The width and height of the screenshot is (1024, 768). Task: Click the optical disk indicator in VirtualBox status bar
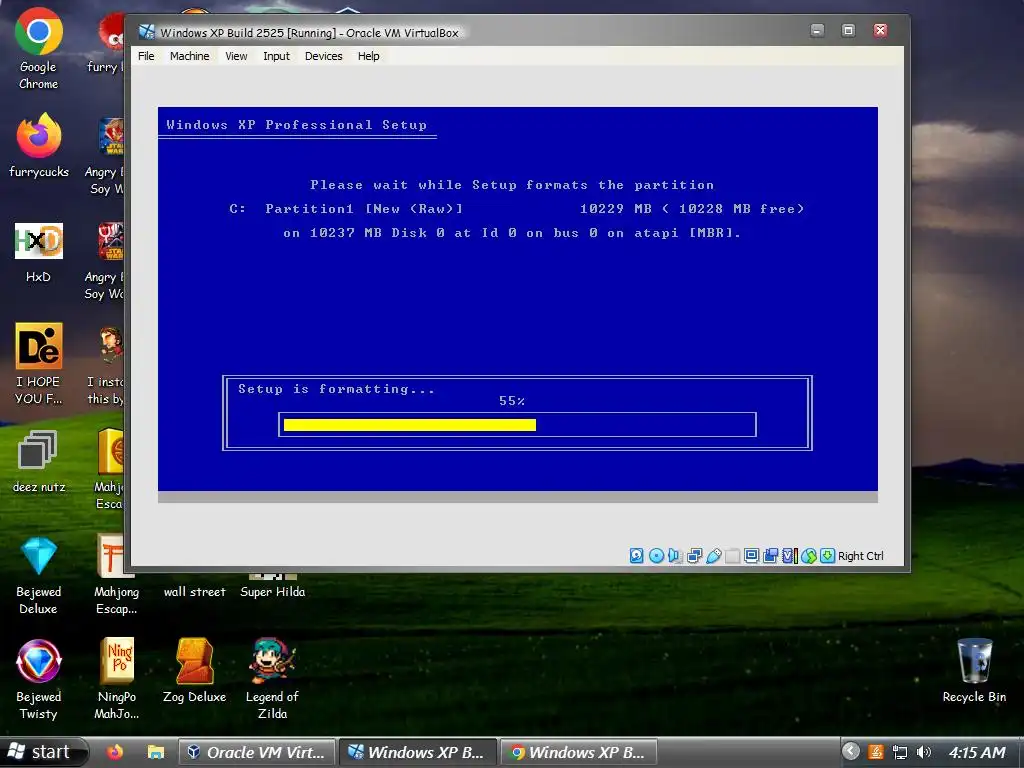click(x=656, y=556)
